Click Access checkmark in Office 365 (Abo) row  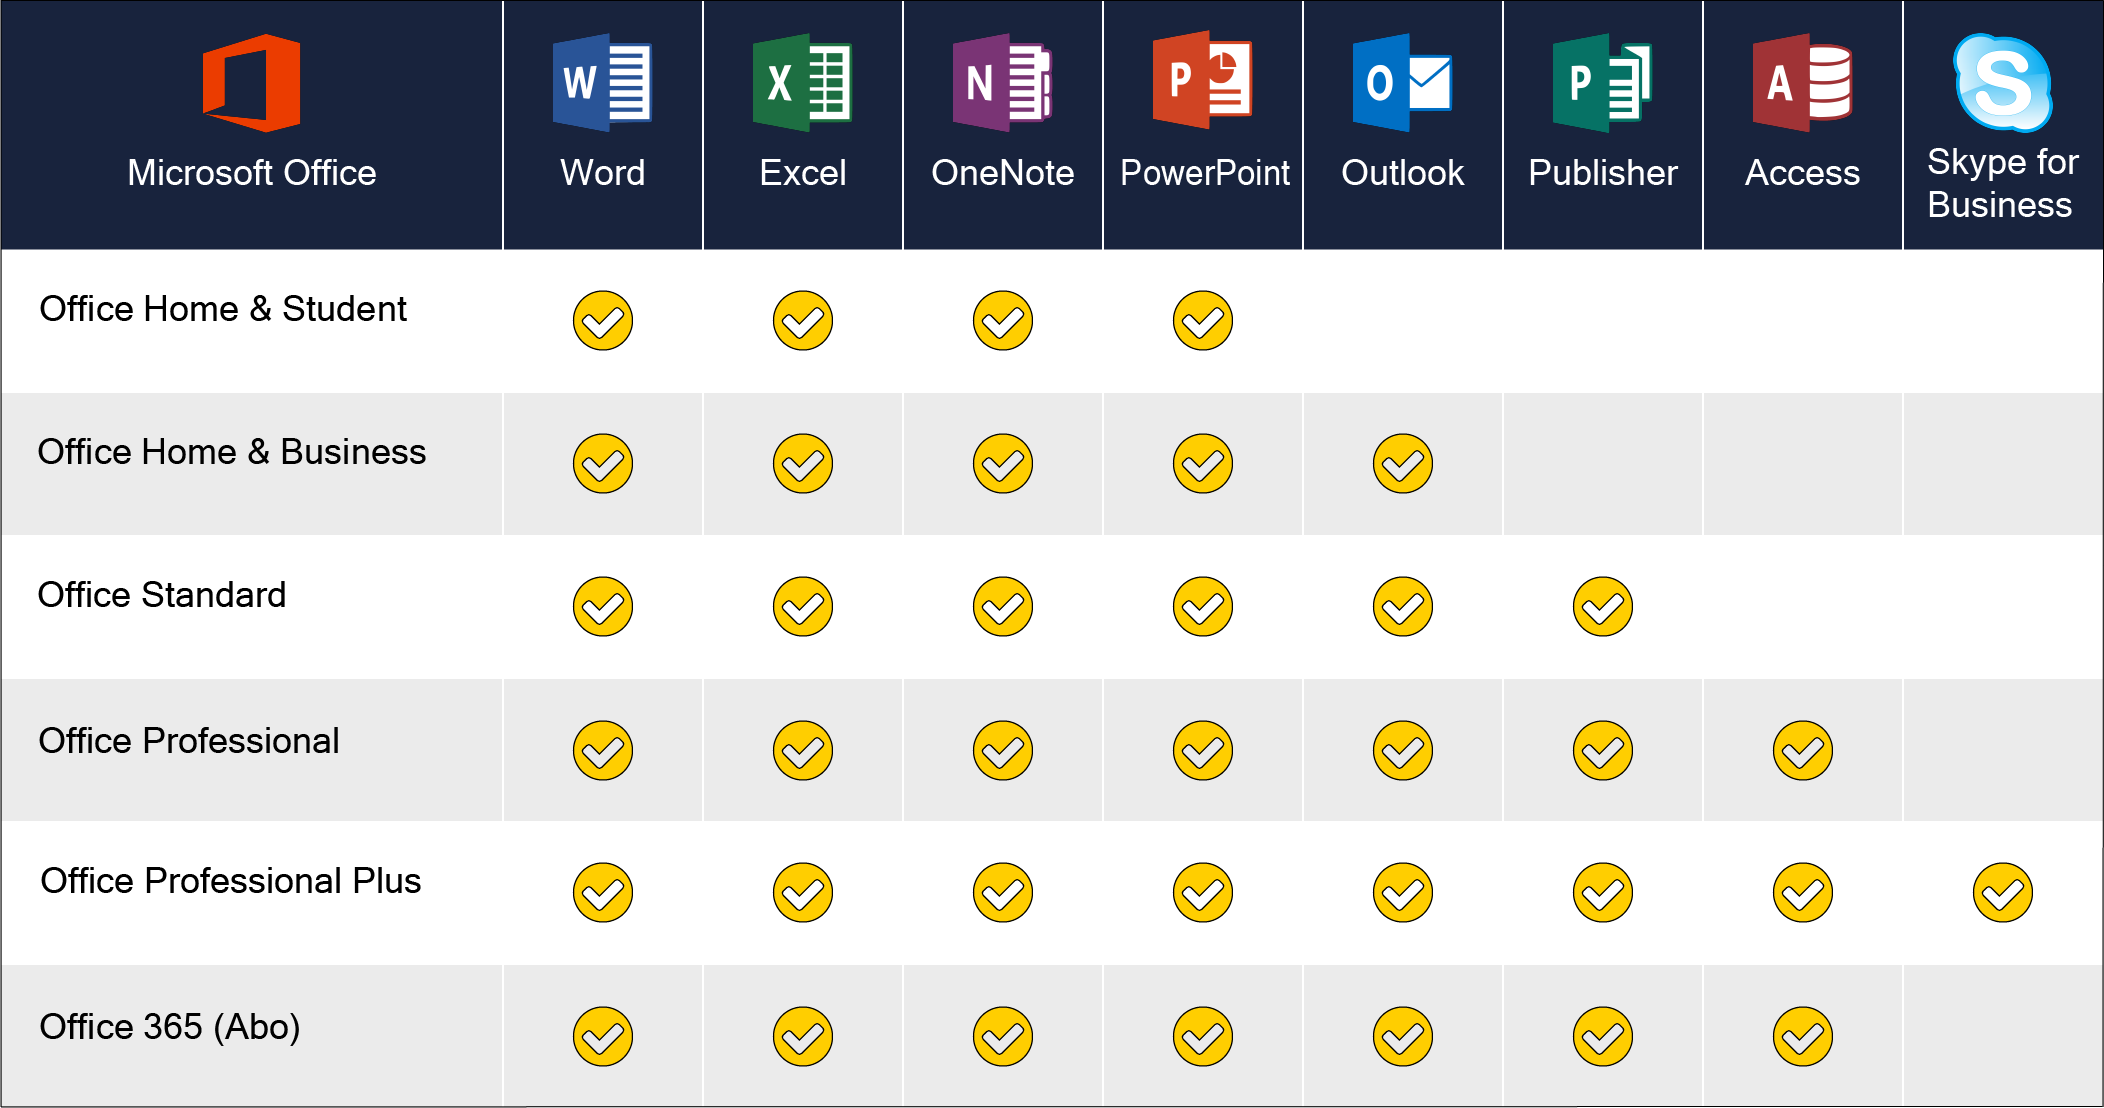pos(1803,1037)
